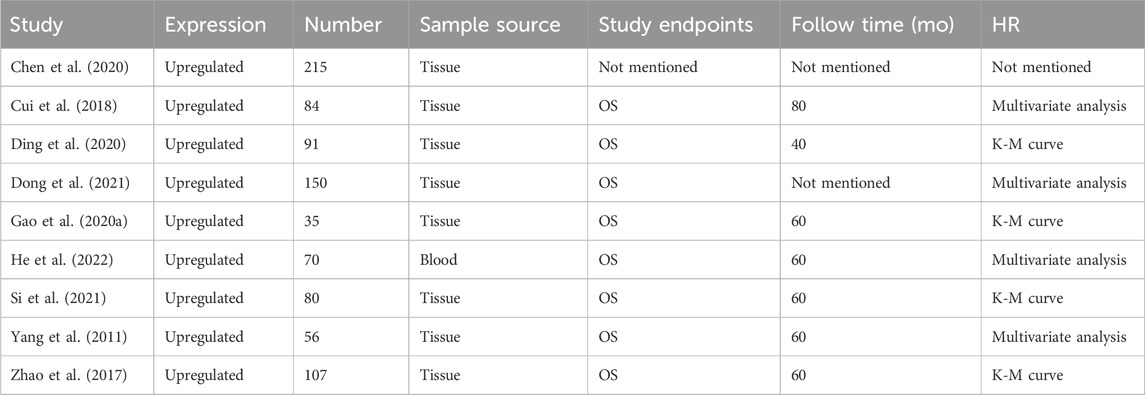This screenshot has width=1145, height=395.
Task: Click the Number column header
Action: 343,25
